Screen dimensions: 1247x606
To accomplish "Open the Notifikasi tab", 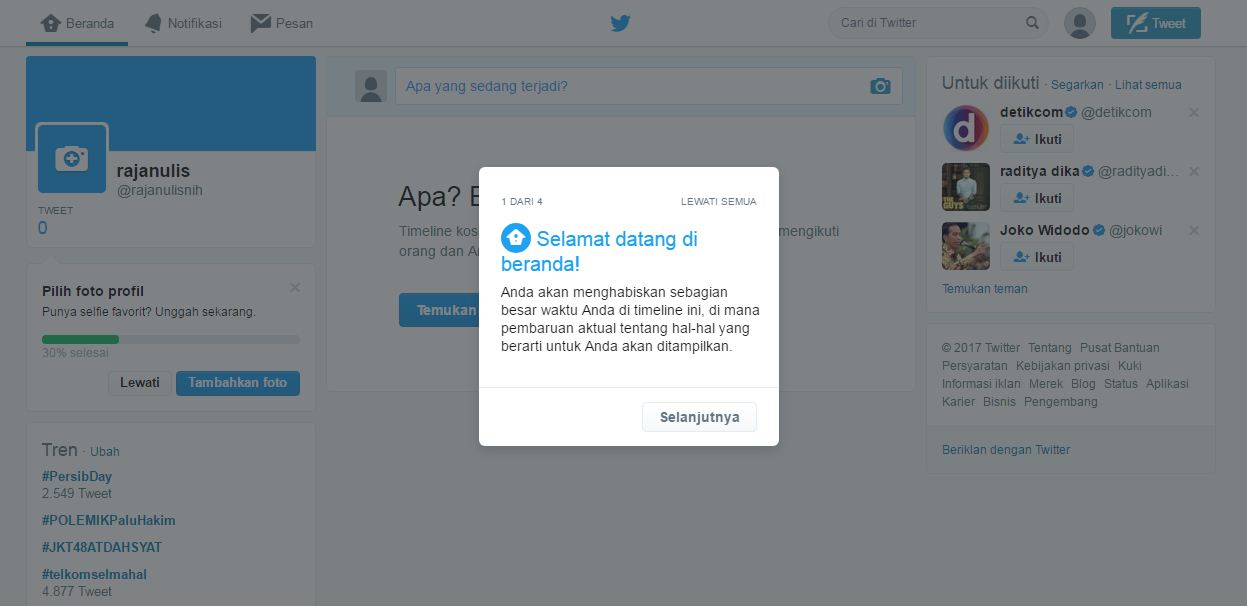I will (183, 23).
